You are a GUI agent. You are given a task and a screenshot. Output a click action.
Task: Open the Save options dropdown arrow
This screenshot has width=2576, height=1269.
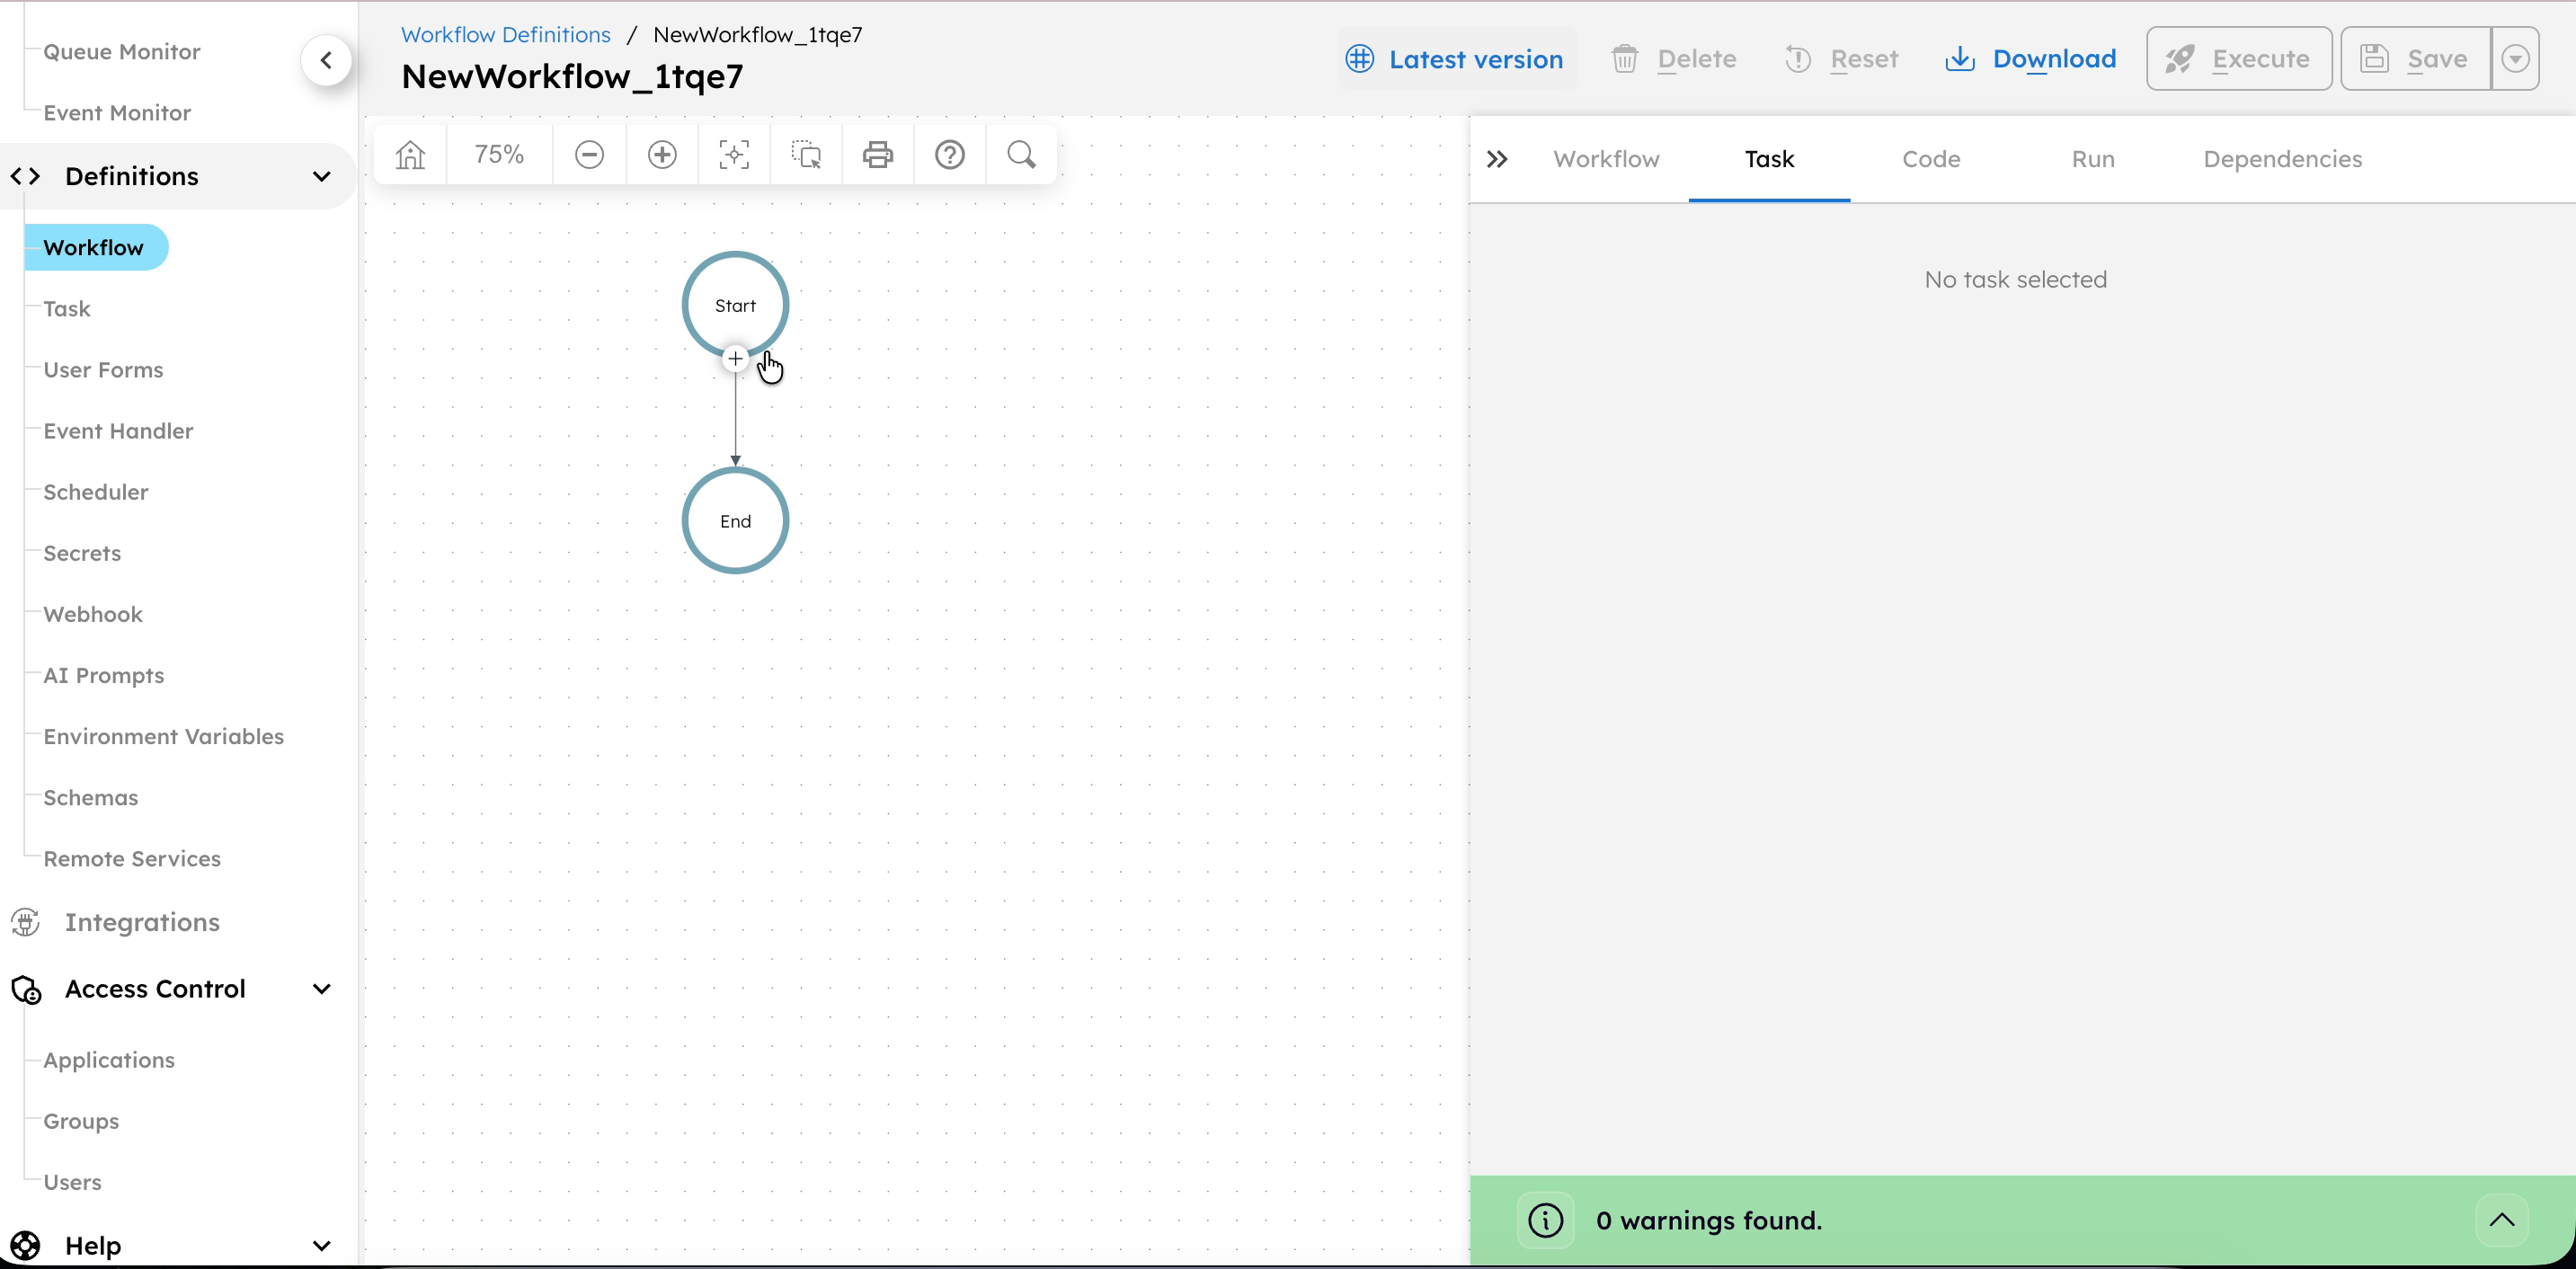(2516, 59)
